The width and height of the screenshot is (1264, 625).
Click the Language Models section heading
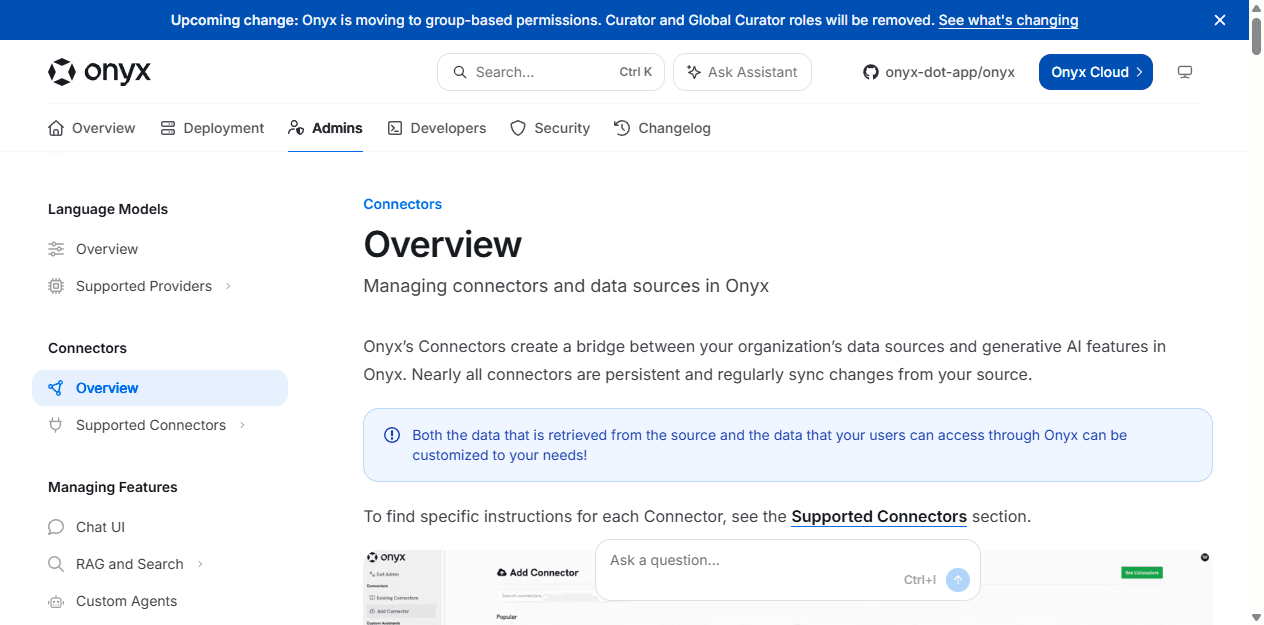tap(108, 209)
